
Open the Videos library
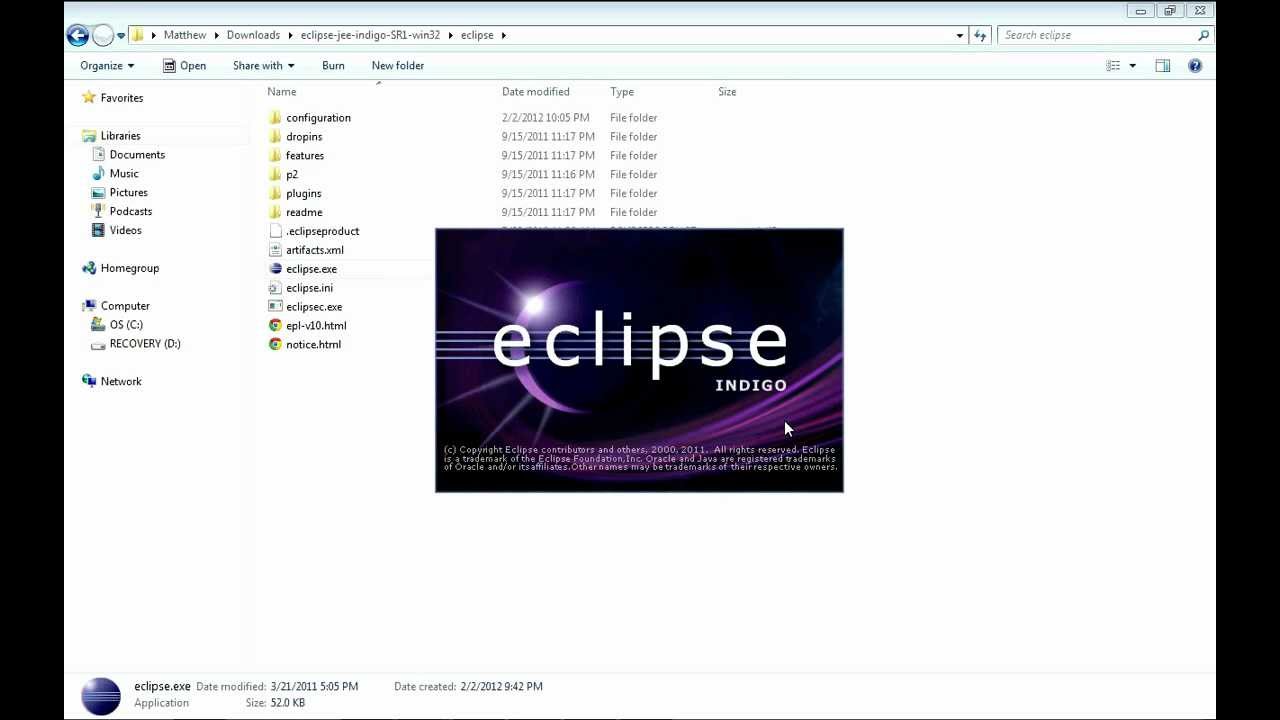click(125, 231)
